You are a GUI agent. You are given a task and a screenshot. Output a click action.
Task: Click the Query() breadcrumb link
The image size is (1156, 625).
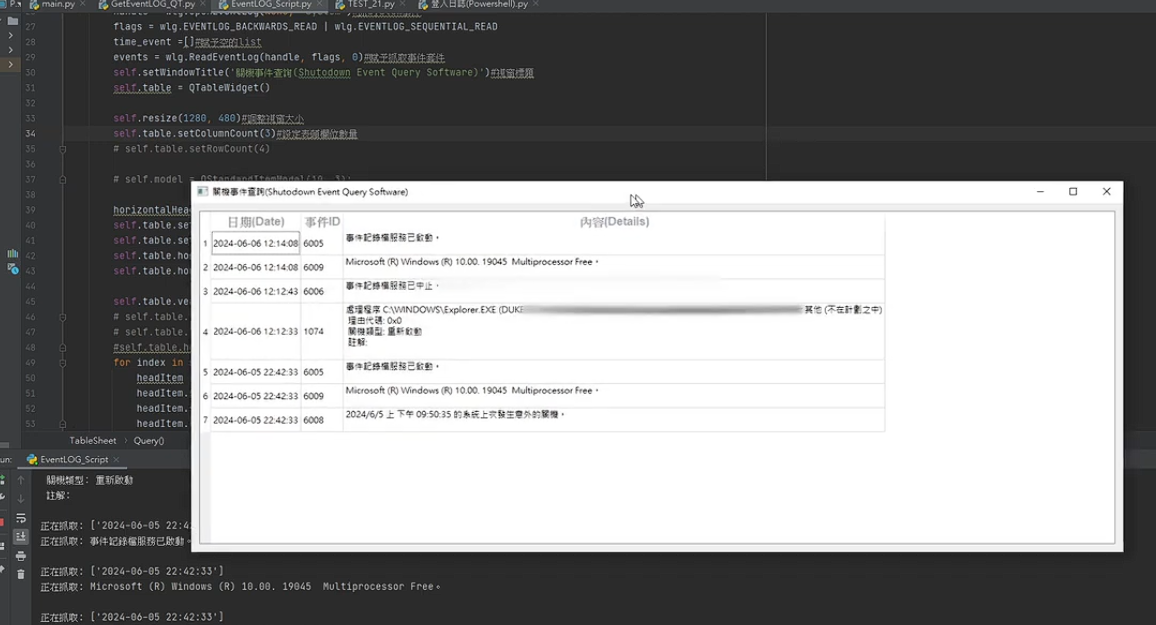pyautogui.click(x=148, y=440)
